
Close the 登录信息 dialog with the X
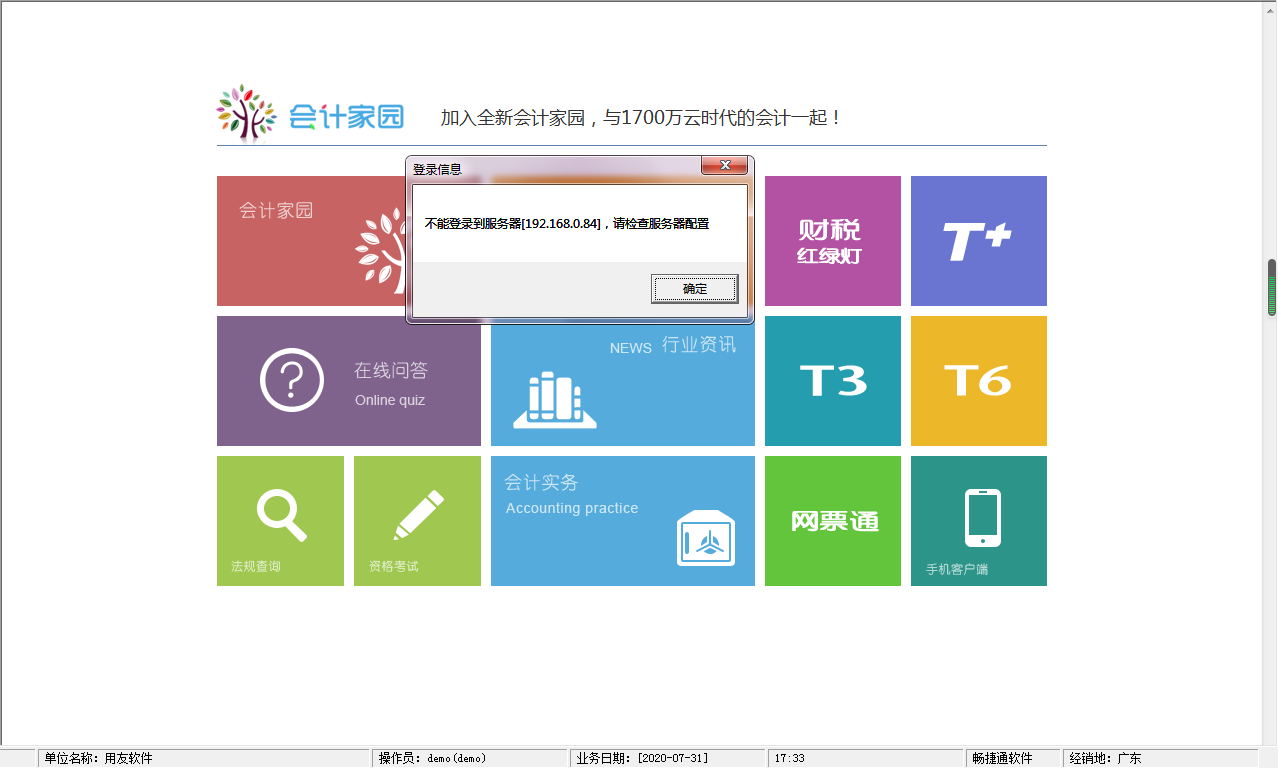click(x=724, y=165)
